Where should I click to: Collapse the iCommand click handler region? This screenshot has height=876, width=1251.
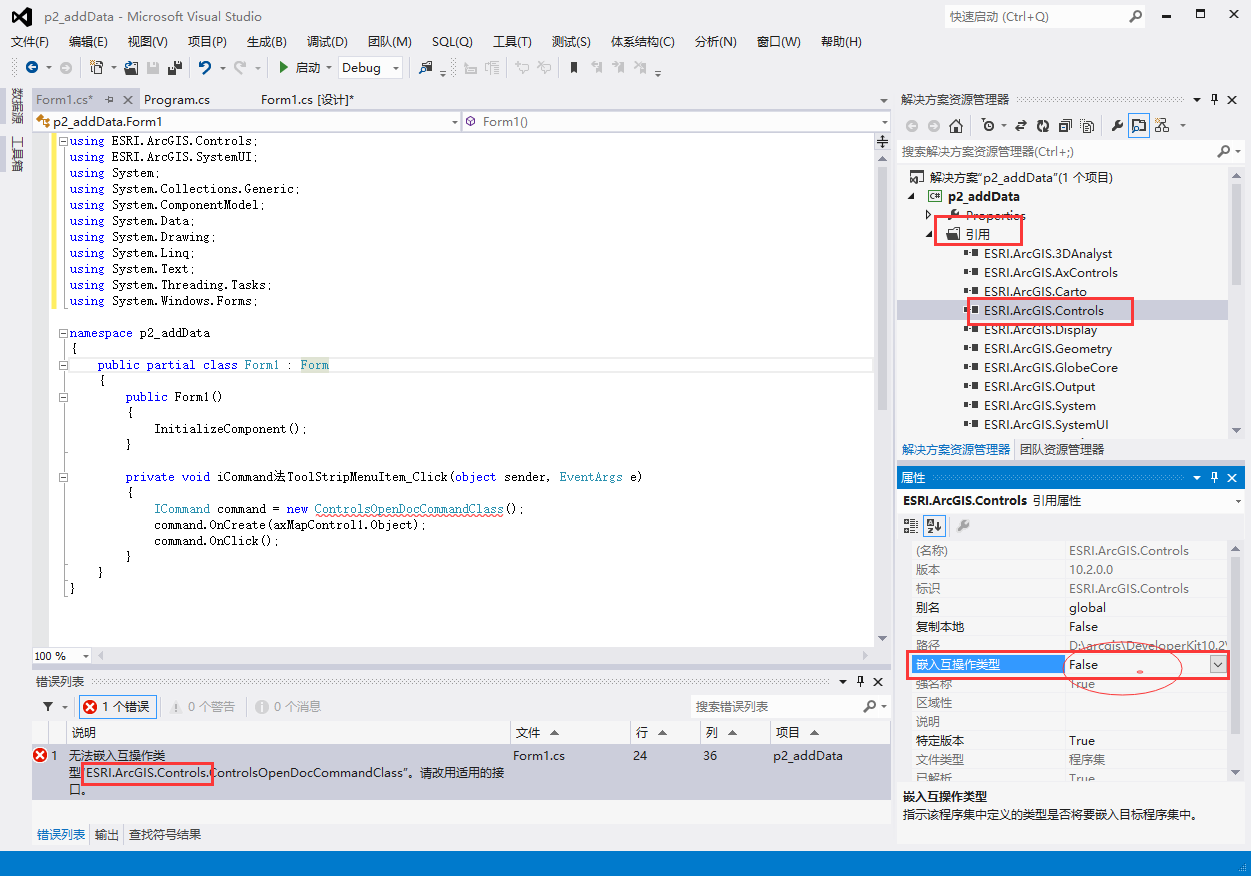click(x=63, y=477)
